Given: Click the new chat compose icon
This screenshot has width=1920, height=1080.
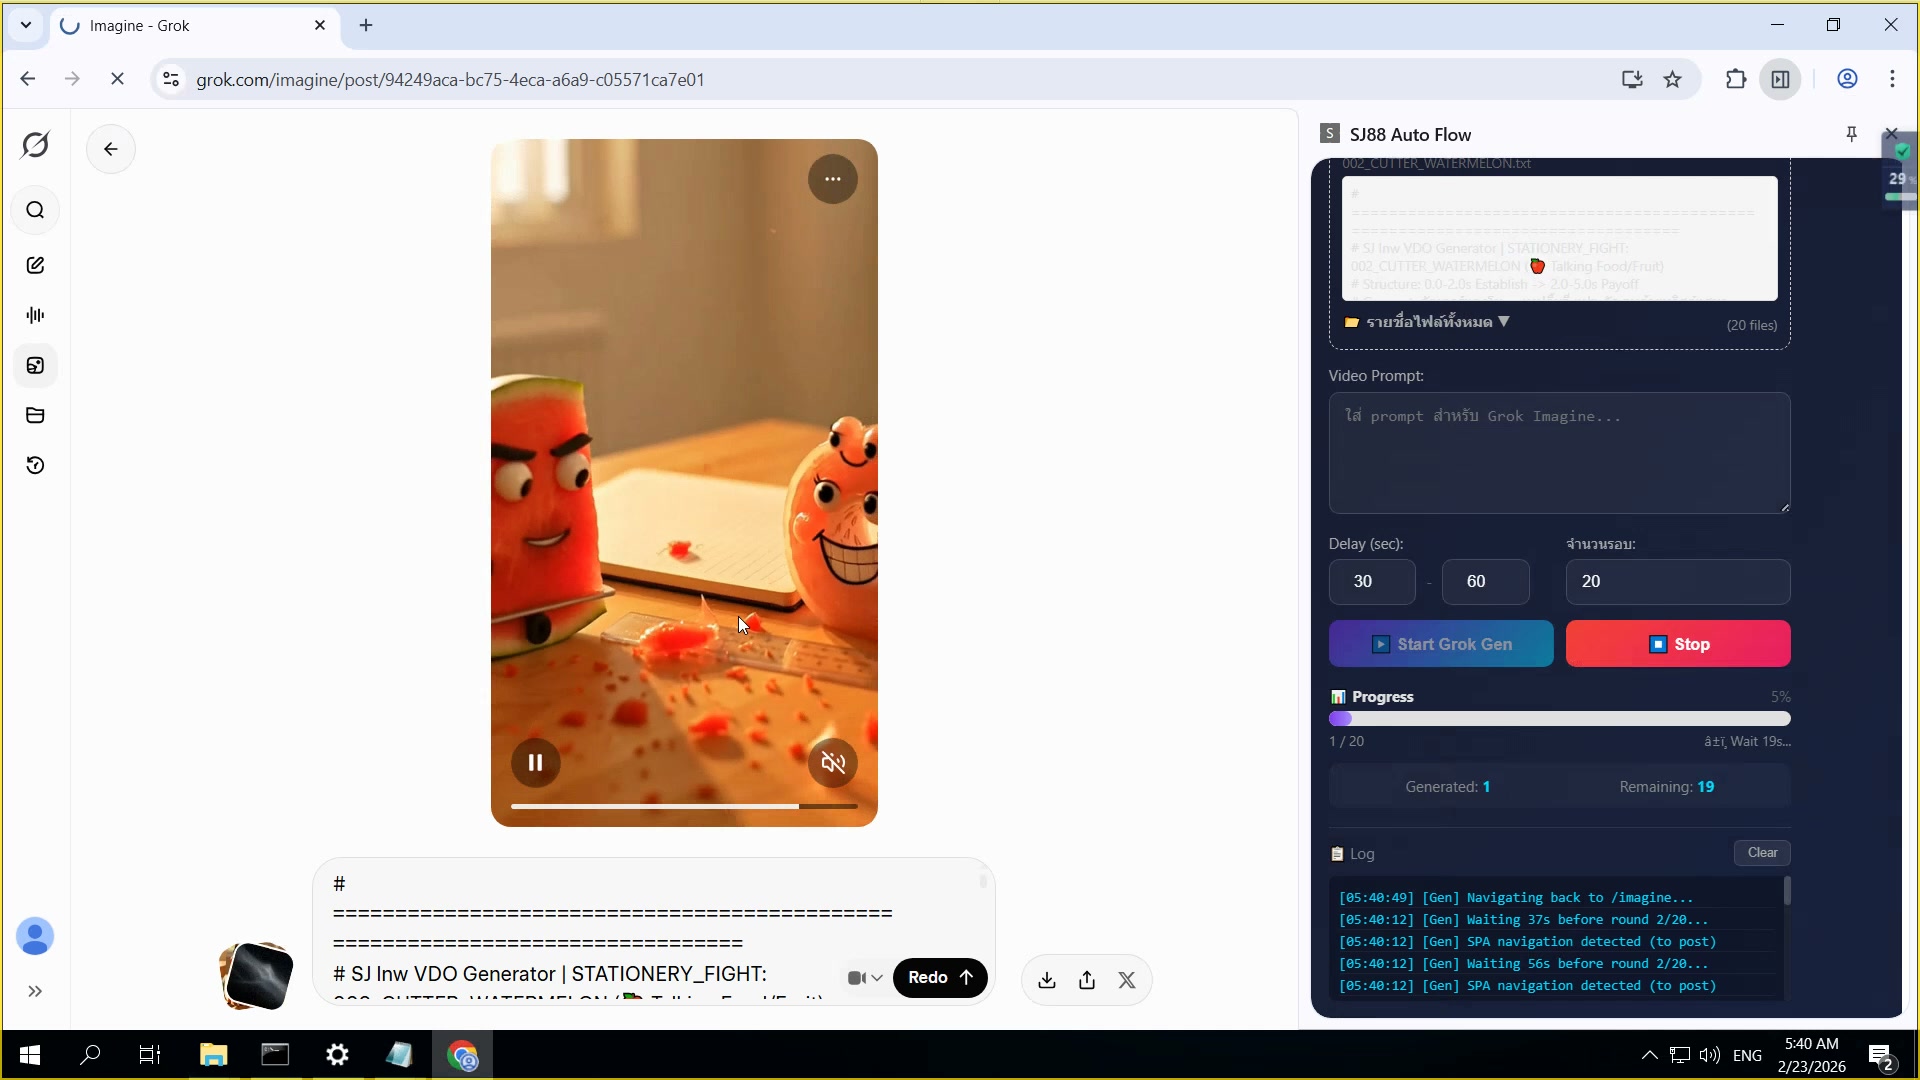Looking at the screenshot, I should click(x=35, y=265).
